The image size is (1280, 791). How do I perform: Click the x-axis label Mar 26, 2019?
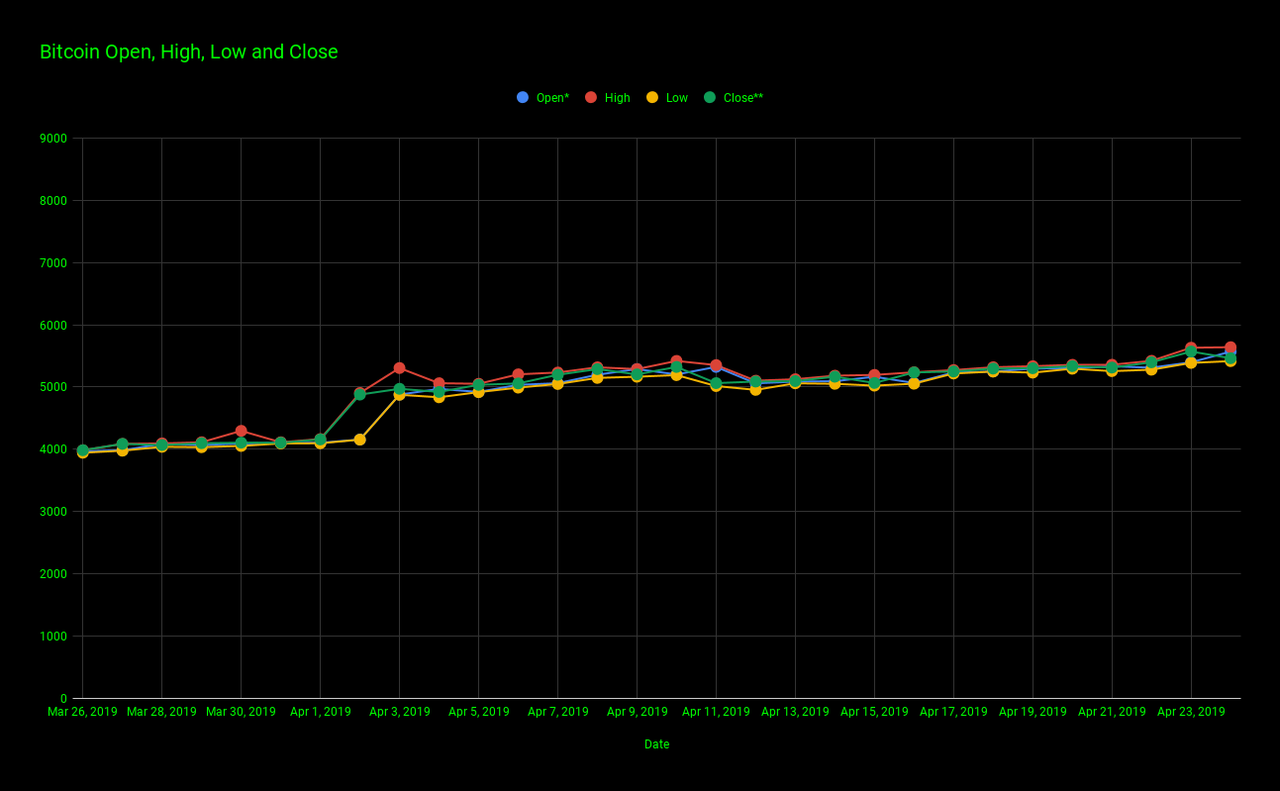[82, 712]
